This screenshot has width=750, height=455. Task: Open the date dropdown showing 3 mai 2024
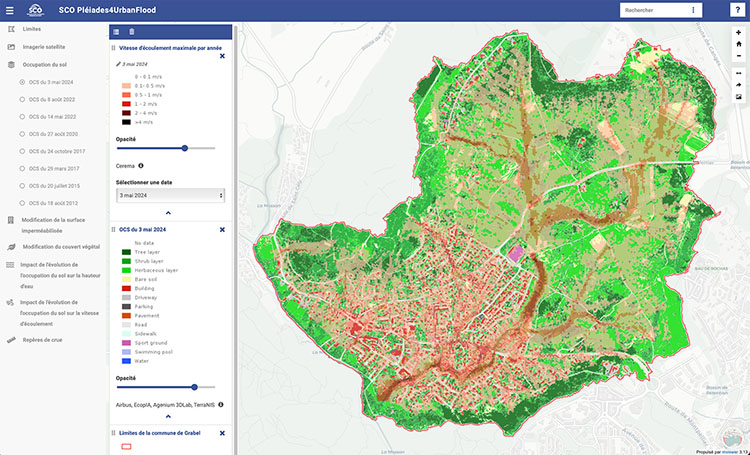pos(168,196)
